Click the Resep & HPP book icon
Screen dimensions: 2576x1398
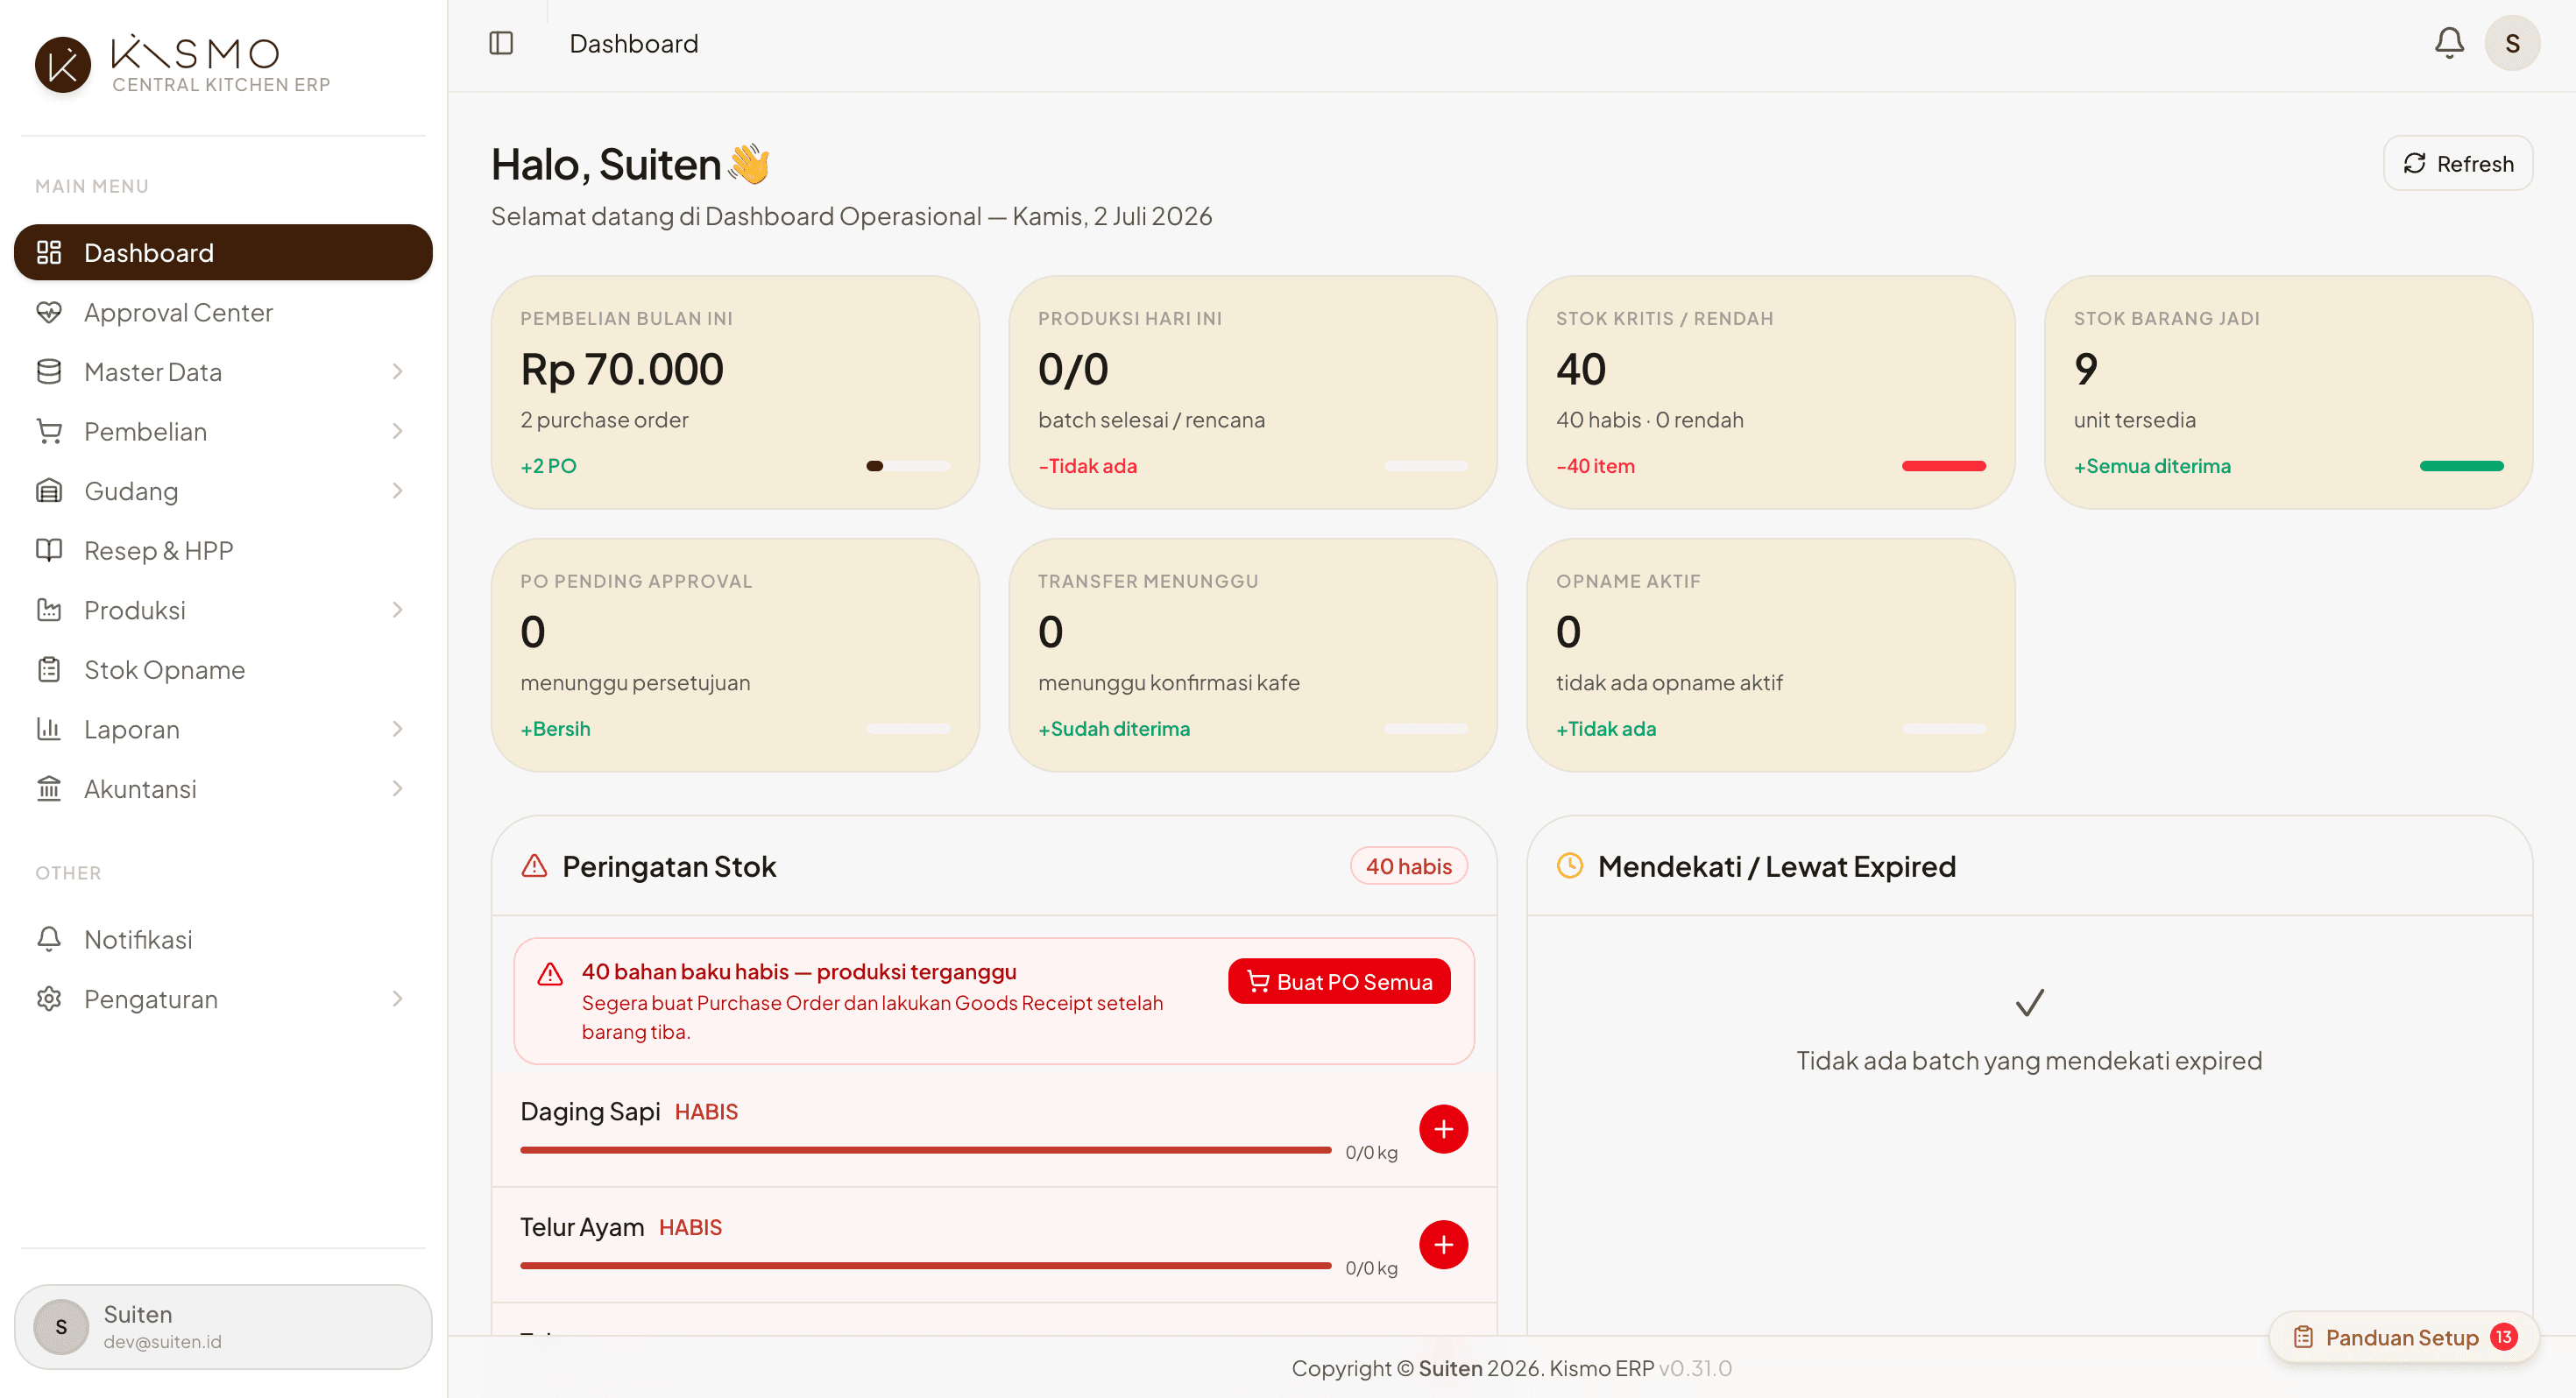[x=49, y=550]
